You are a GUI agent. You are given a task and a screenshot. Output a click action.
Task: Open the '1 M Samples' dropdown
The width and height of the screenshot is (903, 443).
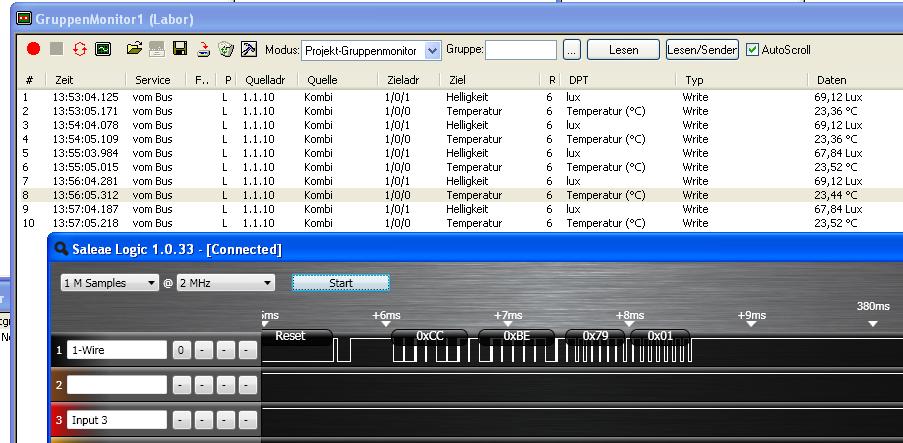pyautogui.click(x=110, y=283)
